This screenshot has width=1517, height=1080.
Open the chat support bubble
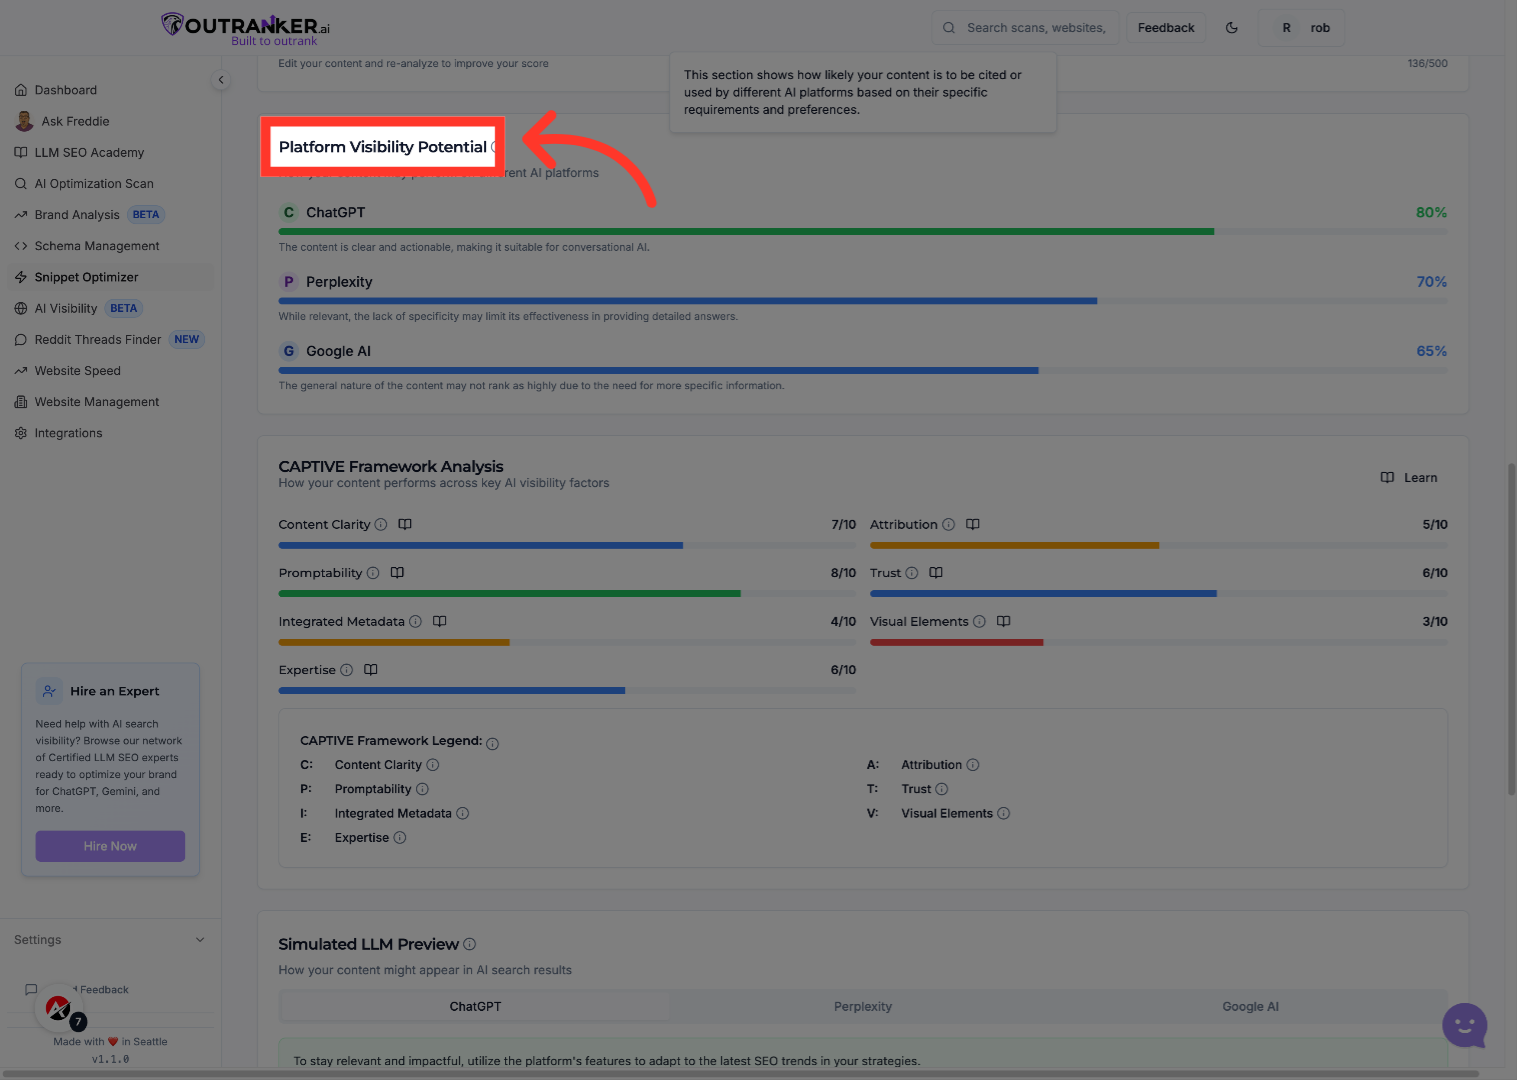[x=1464, y=1025]
